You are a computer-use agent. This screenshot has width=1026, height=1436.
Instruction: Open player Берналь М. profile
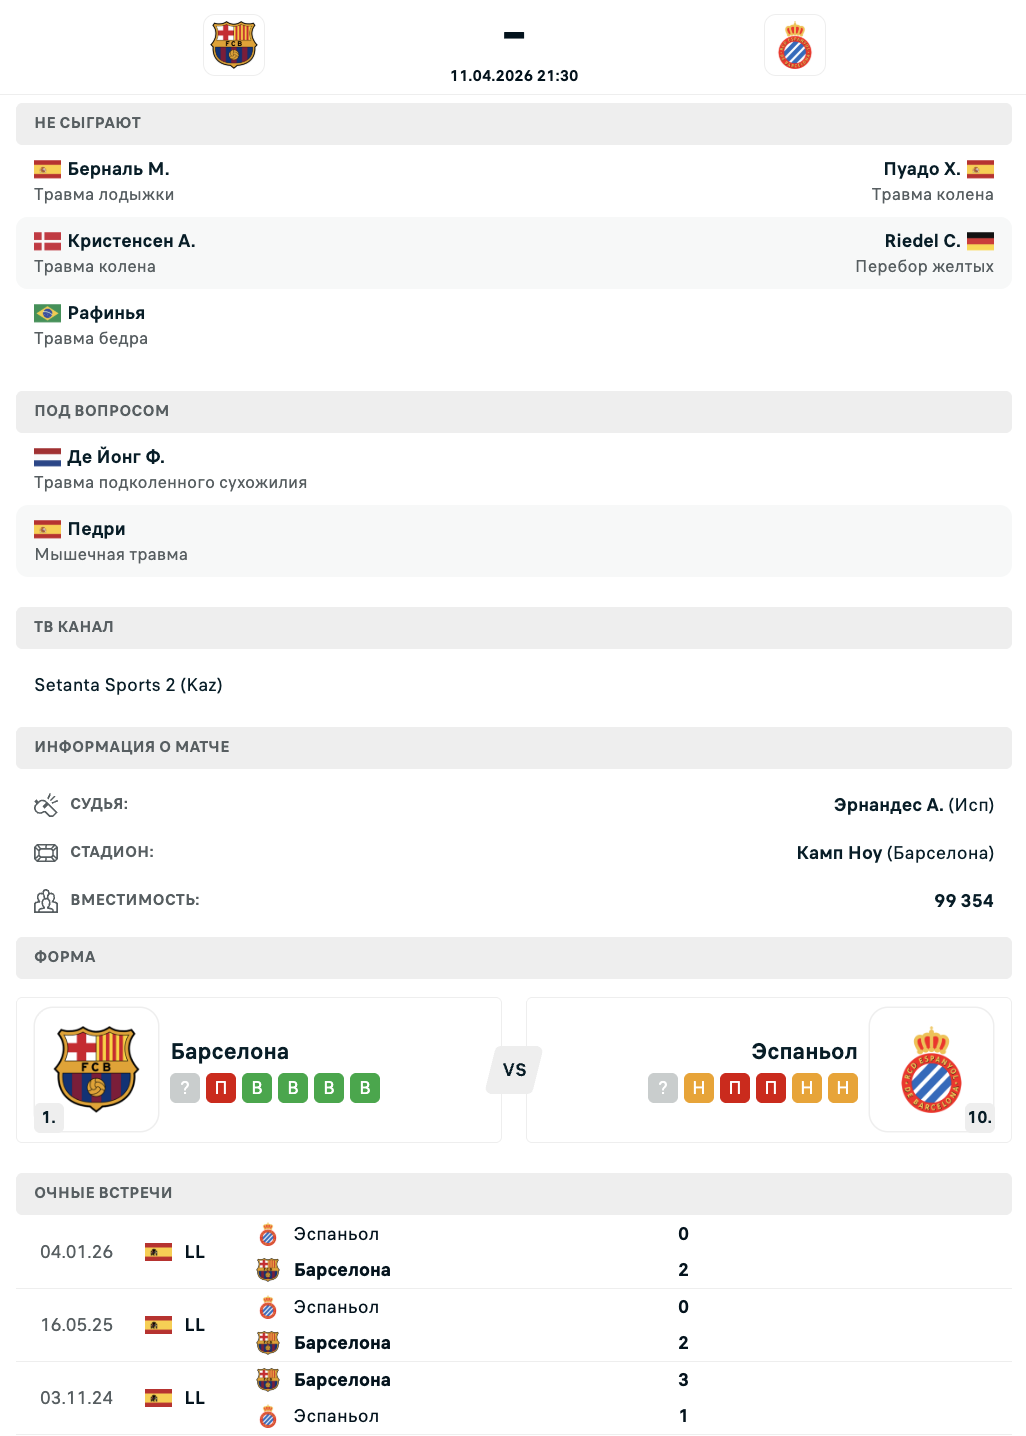[118, 169]
